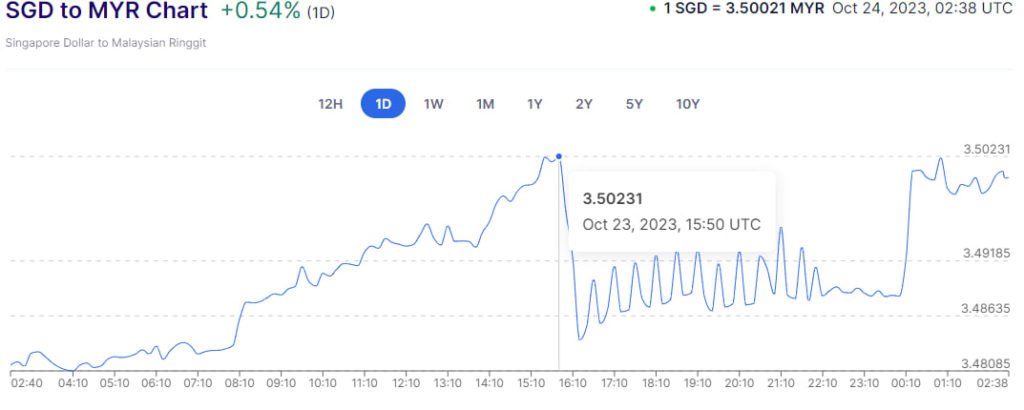Choose the 10Y time range

(x=687, y=104)
